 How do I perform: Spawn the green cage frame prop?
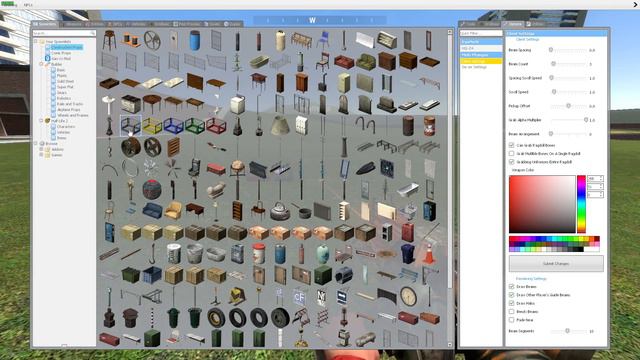pyautogui.click(x=195, y=125)
